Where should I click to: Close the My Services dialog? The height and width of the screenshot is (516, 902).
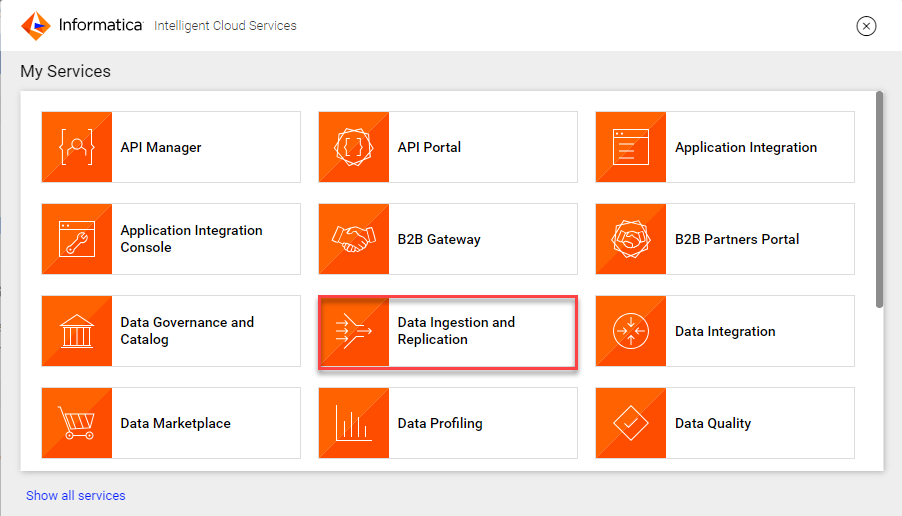tap(866, 26)
